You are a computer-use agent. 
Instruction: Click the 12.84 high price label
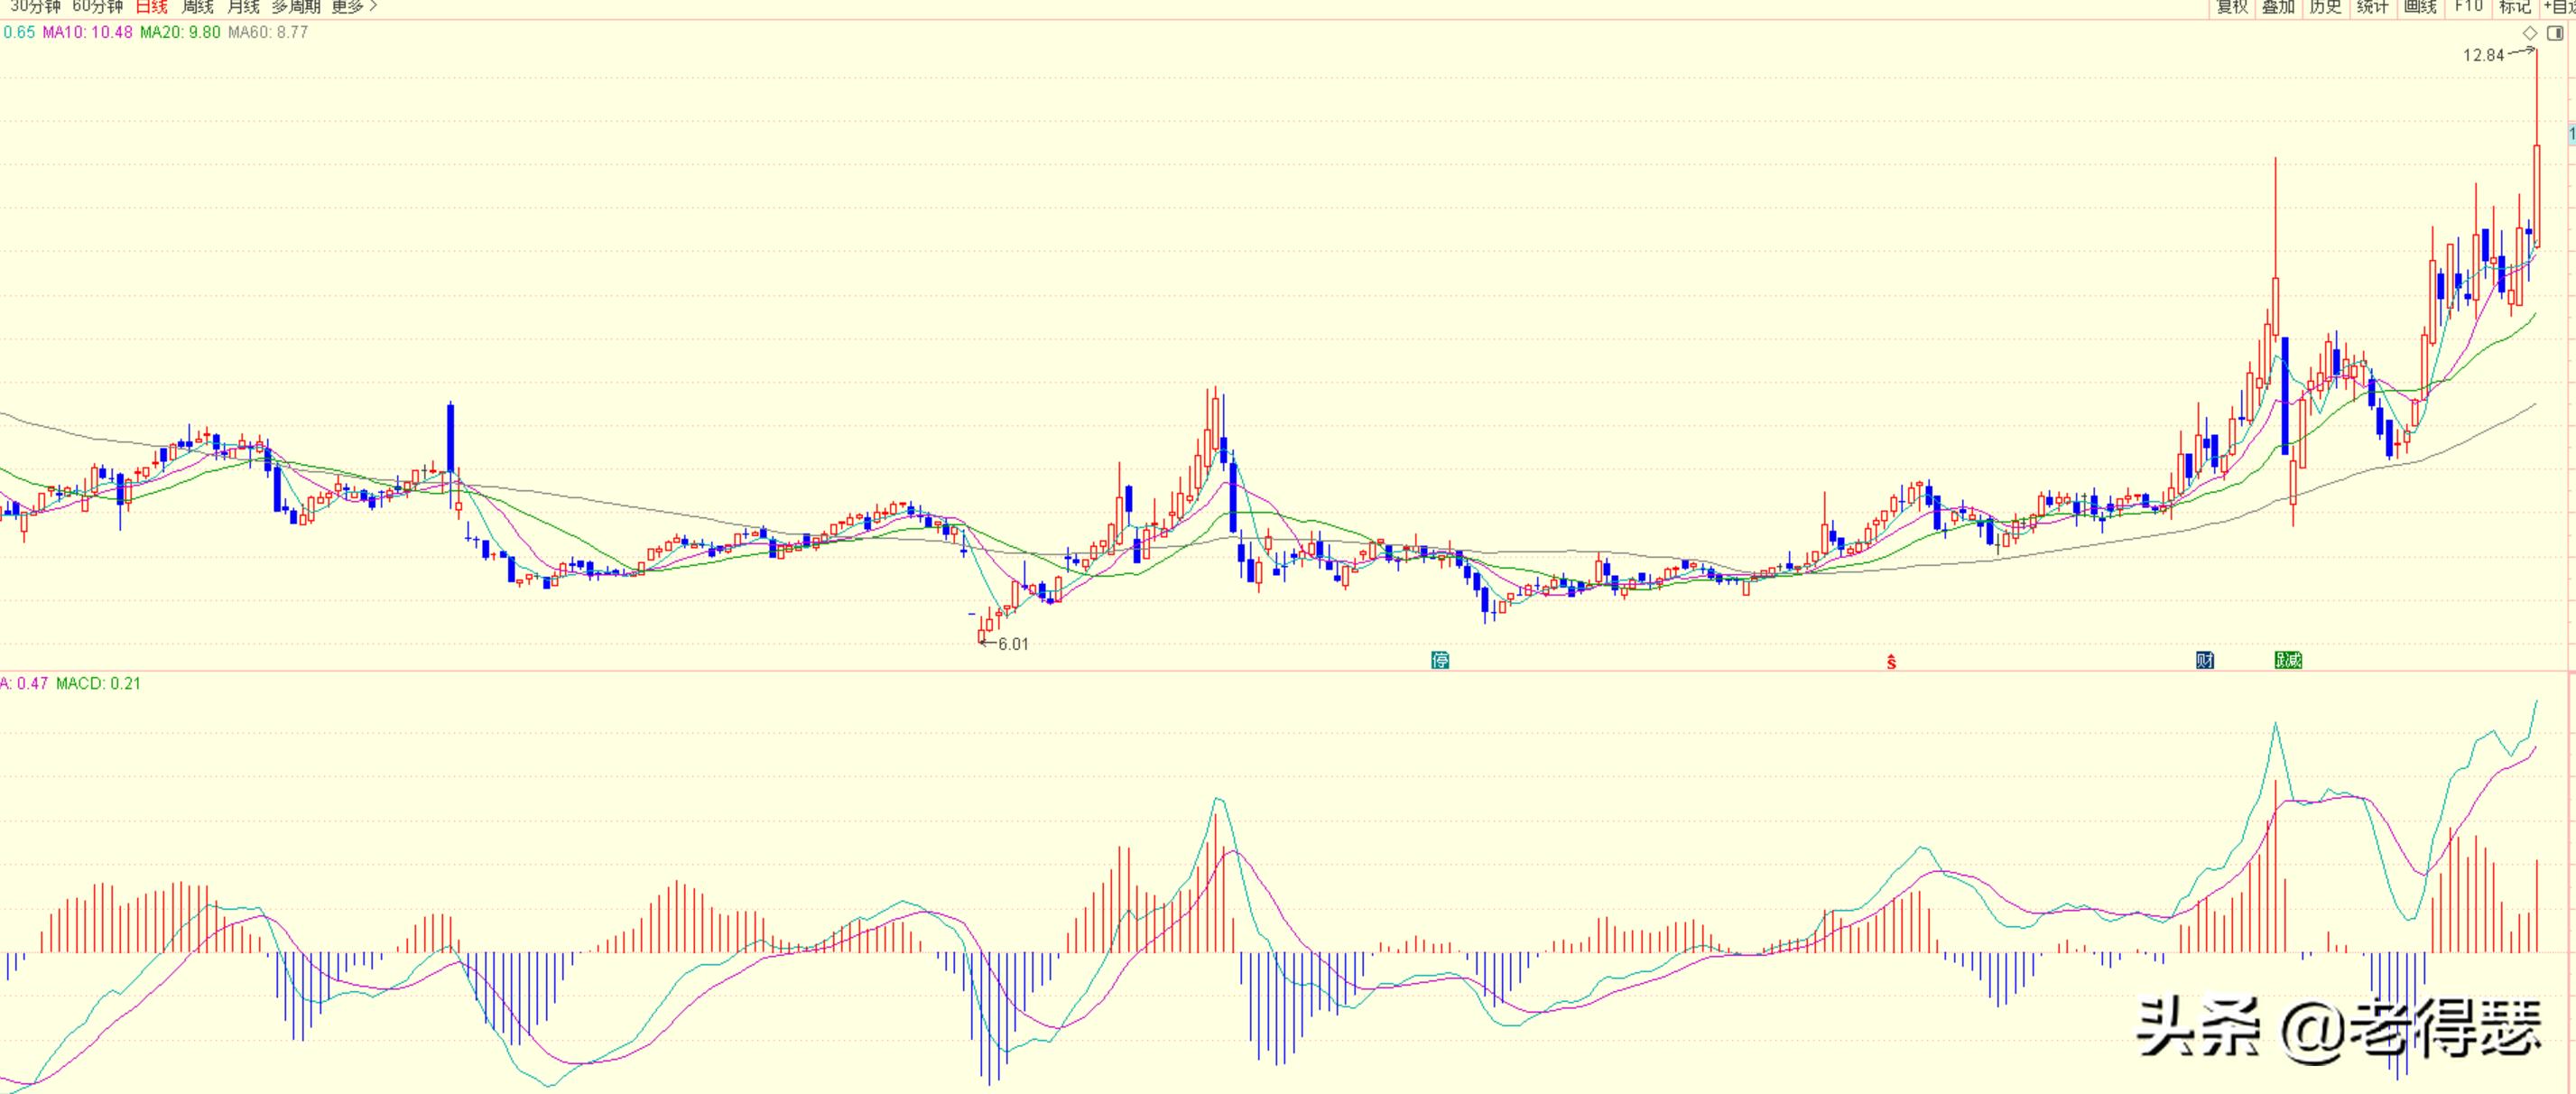(2484, 55)
